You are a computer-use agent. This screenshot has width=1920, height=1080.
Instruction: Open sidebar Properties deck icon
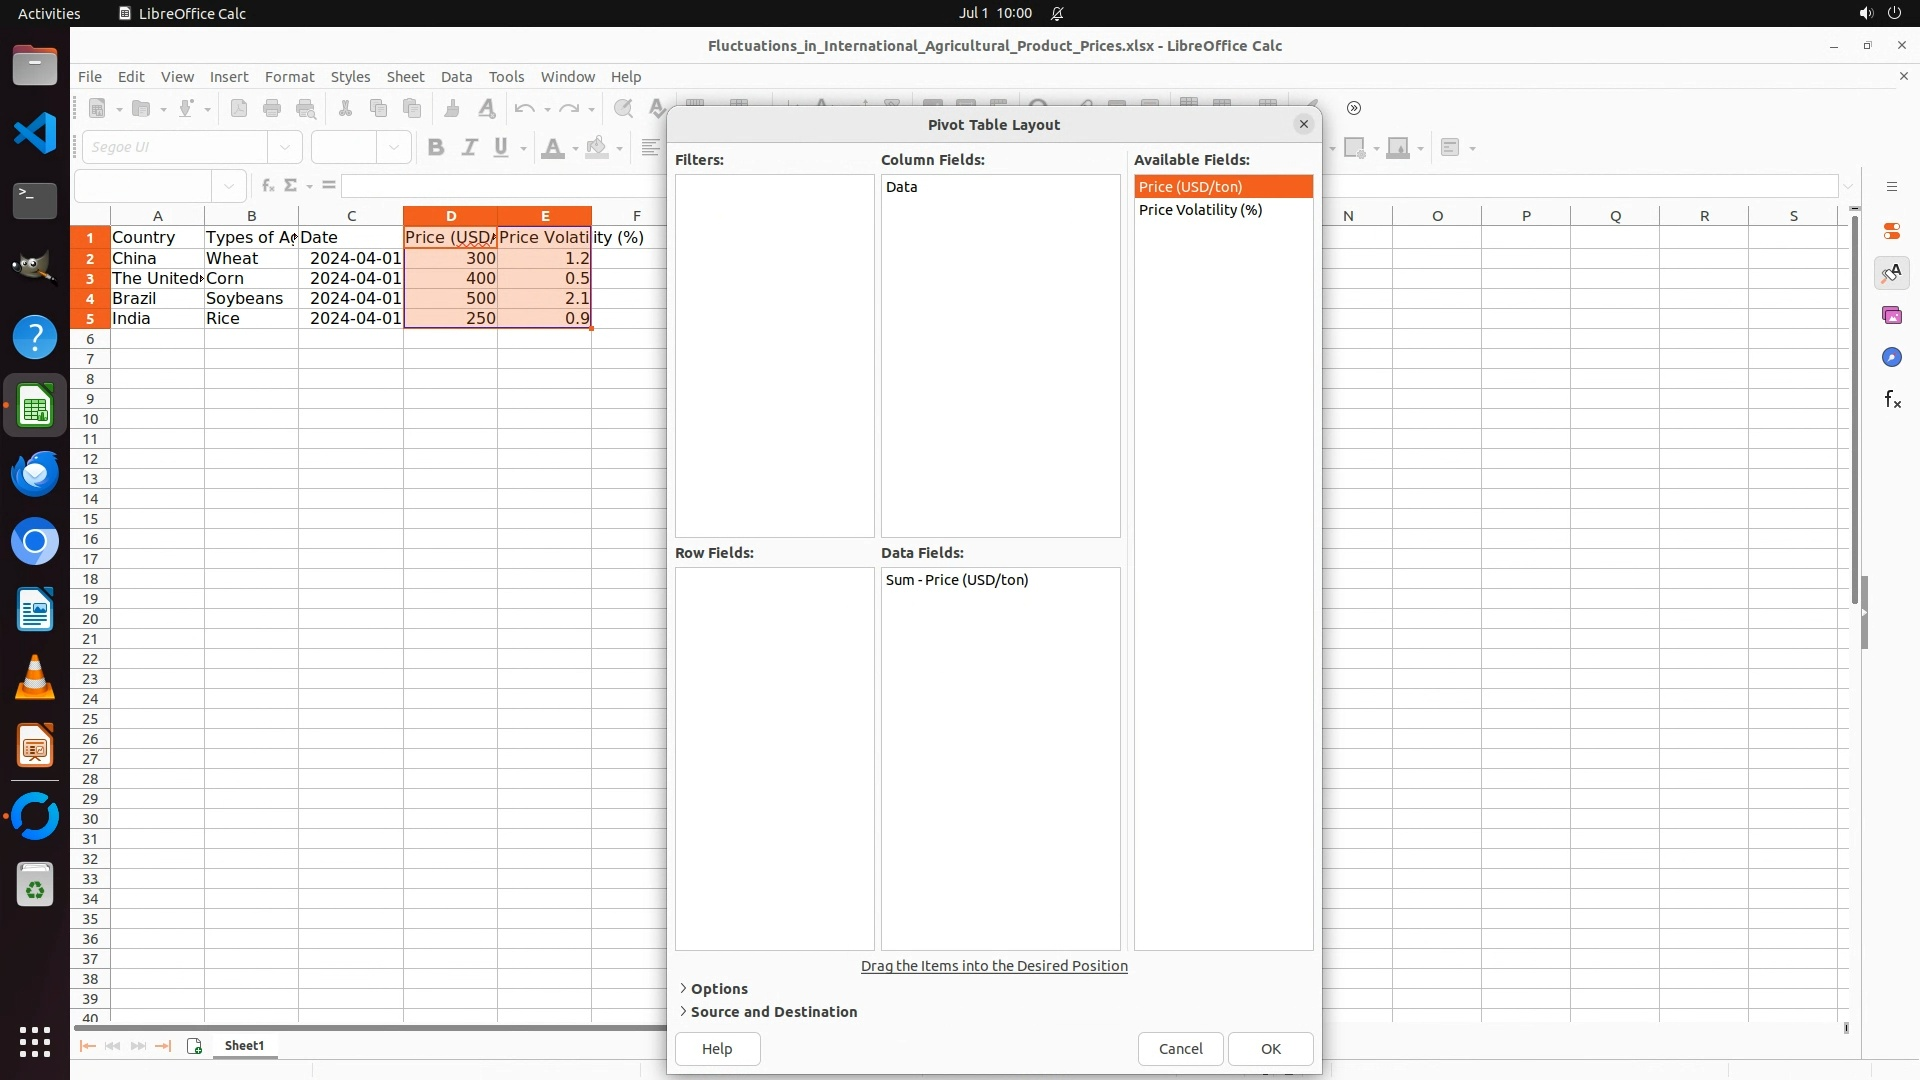tap(1891, 231)
